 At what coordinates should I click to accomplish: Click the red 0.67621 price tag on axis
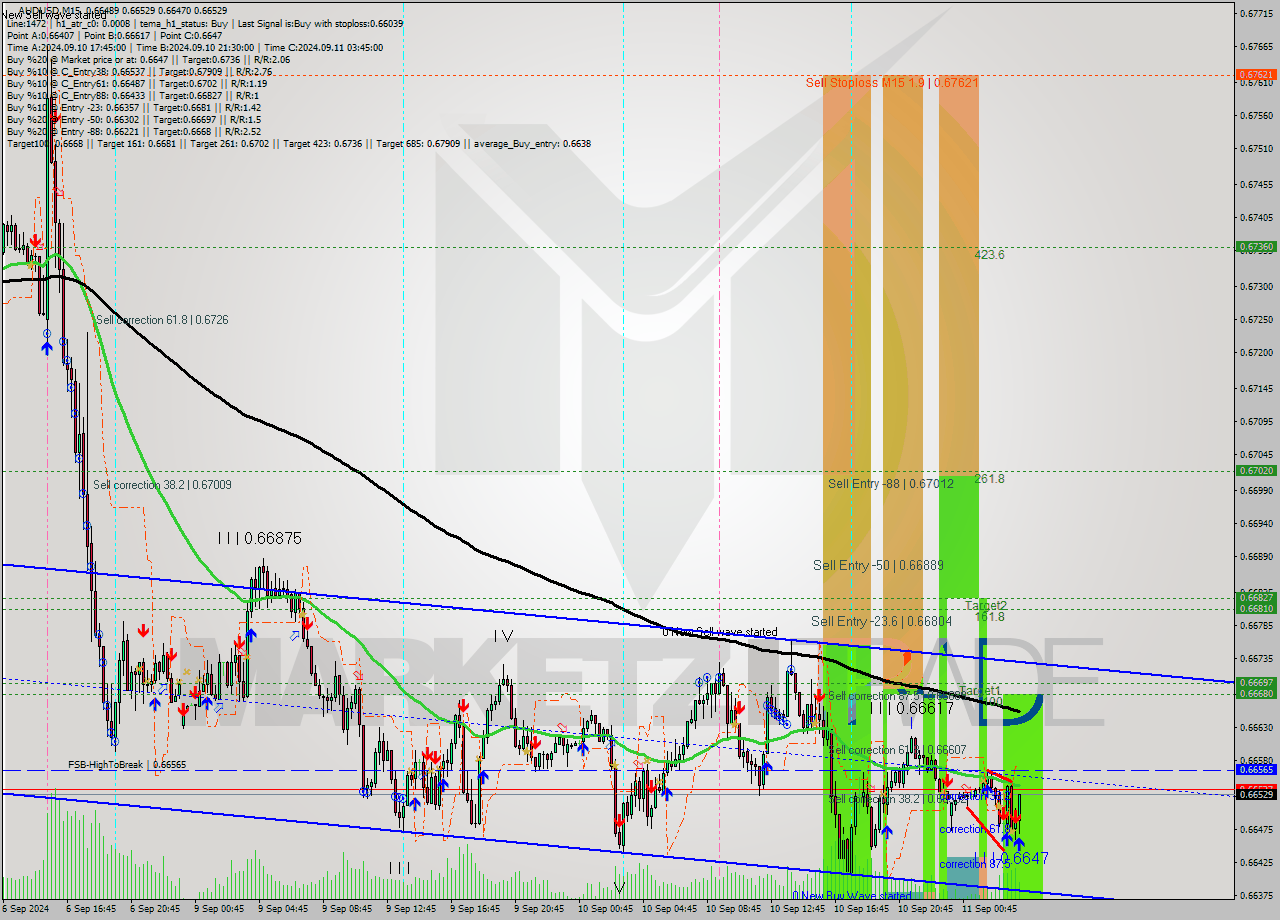coord(1255,74)
